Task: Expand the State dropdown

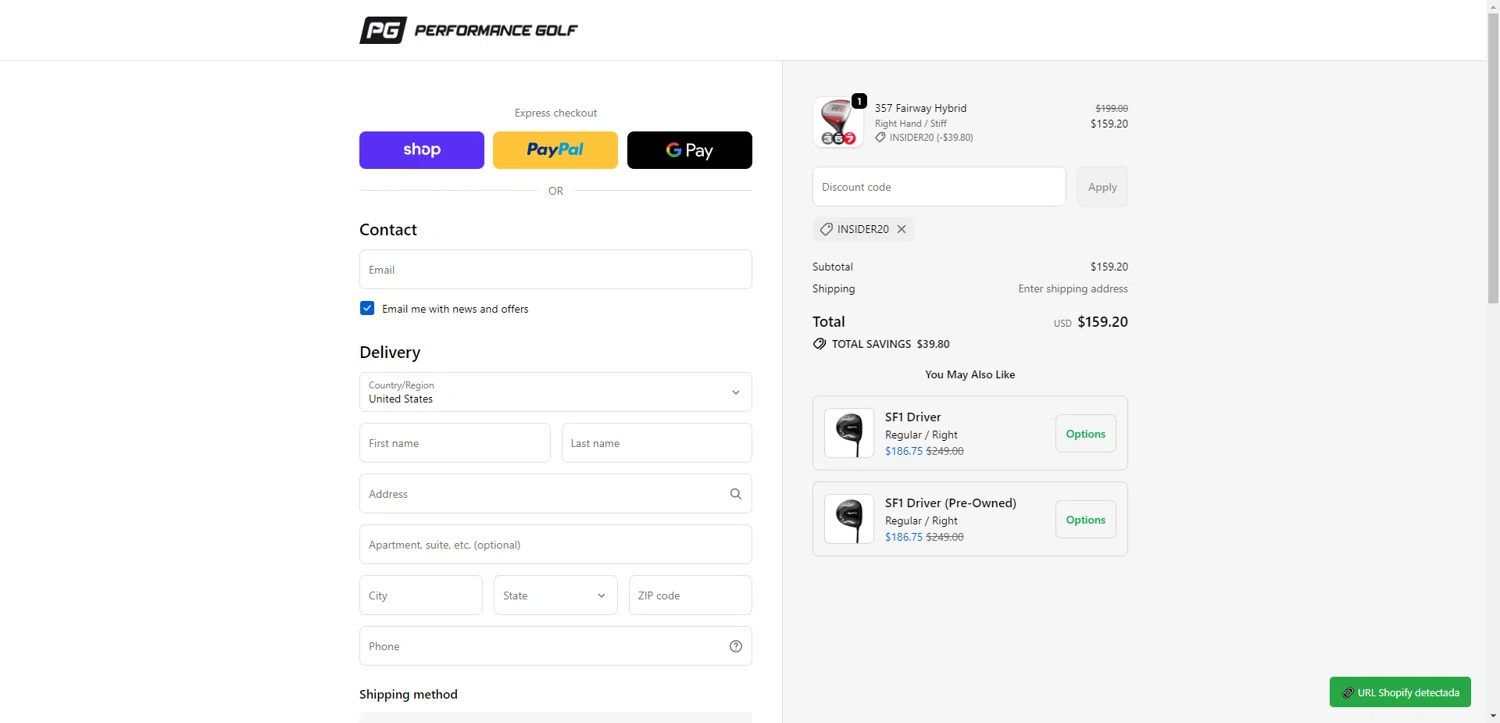Action: 555,595
